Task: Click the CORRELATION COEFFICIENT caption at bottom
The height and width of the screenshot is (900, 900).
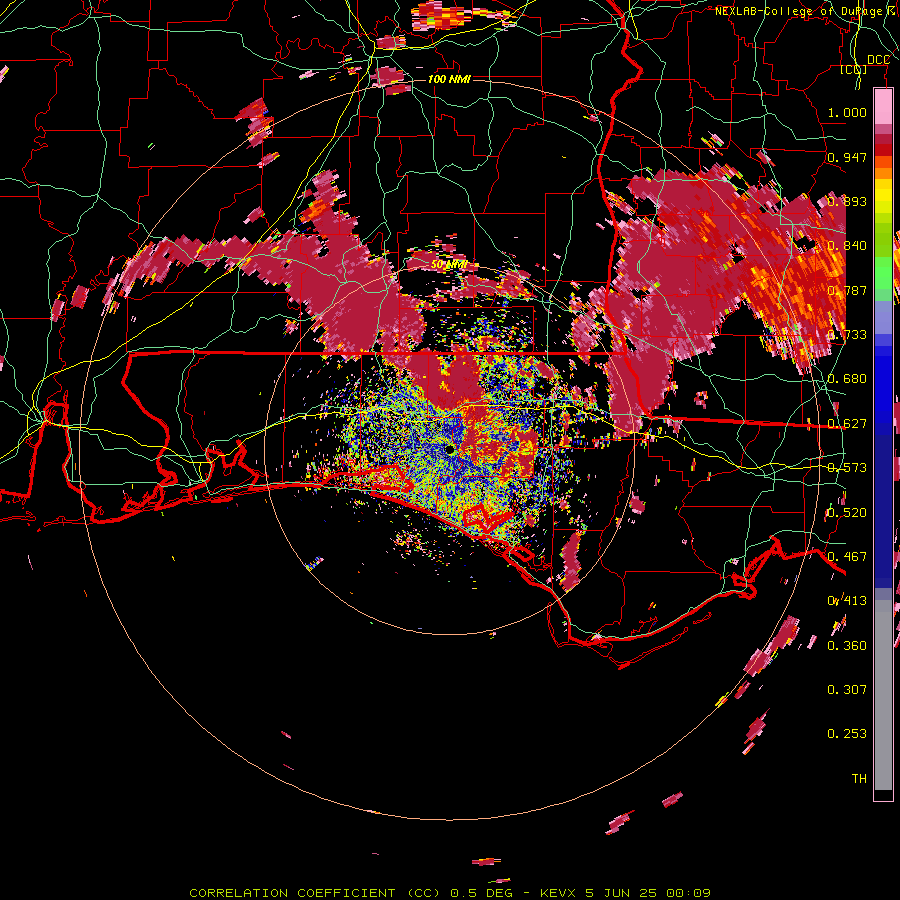Action: 450,893
